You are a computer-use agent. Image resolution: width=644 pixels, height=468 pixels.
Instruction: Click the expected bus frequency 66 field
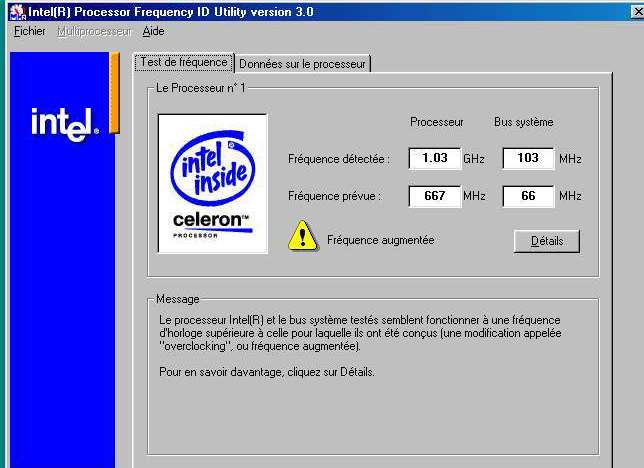[528, 196]
